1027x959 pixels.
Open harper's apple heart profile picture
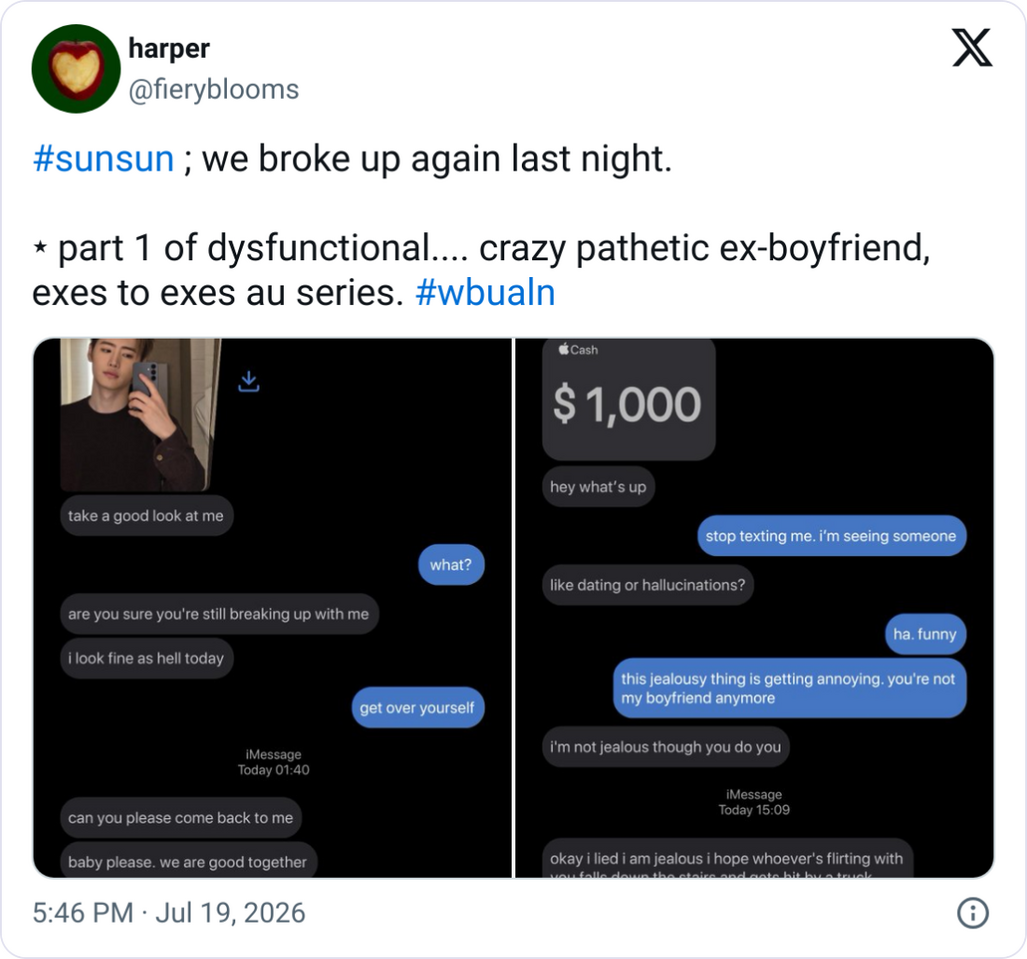(x=76, y=69)
